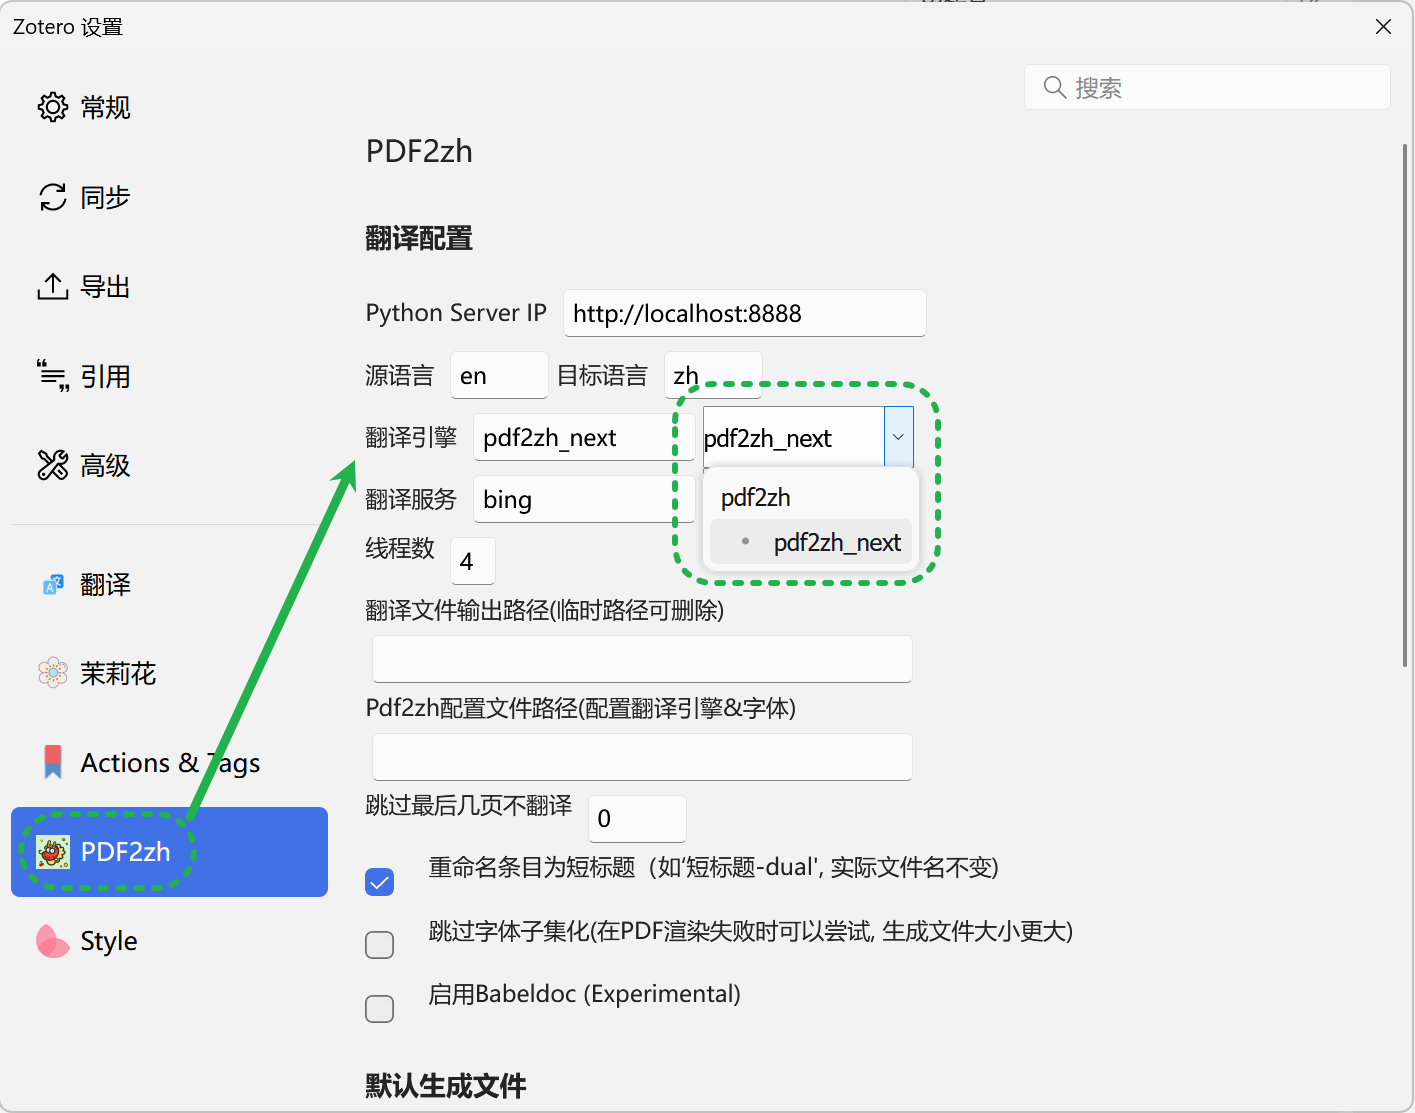The height and width of the screenshot is (1113, 1415).
Task: Select pdf2zh from the engine dropdown
Action: click(x=756, y=497)
